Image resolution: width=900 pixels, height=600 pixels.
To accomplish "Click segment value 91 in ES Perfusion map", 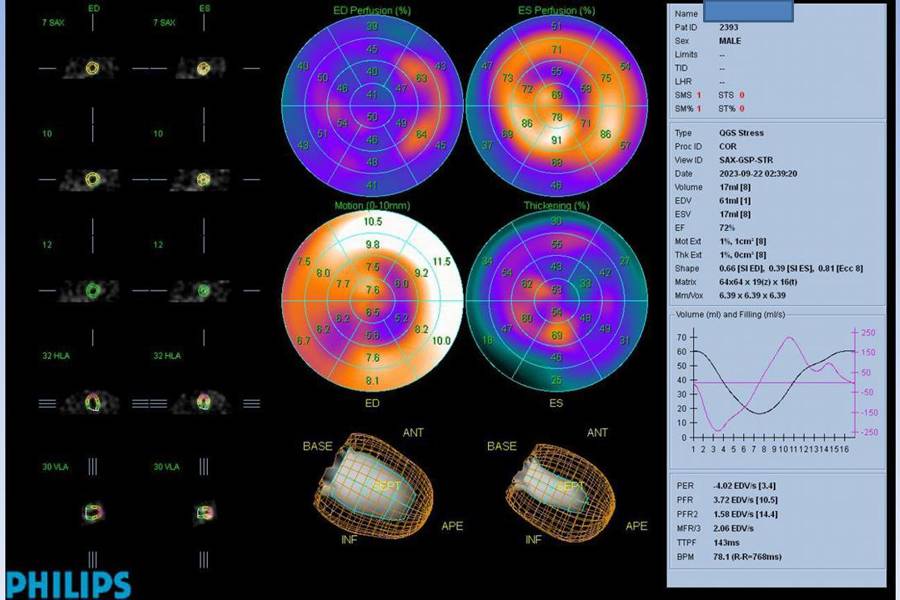I will point(556,140).
